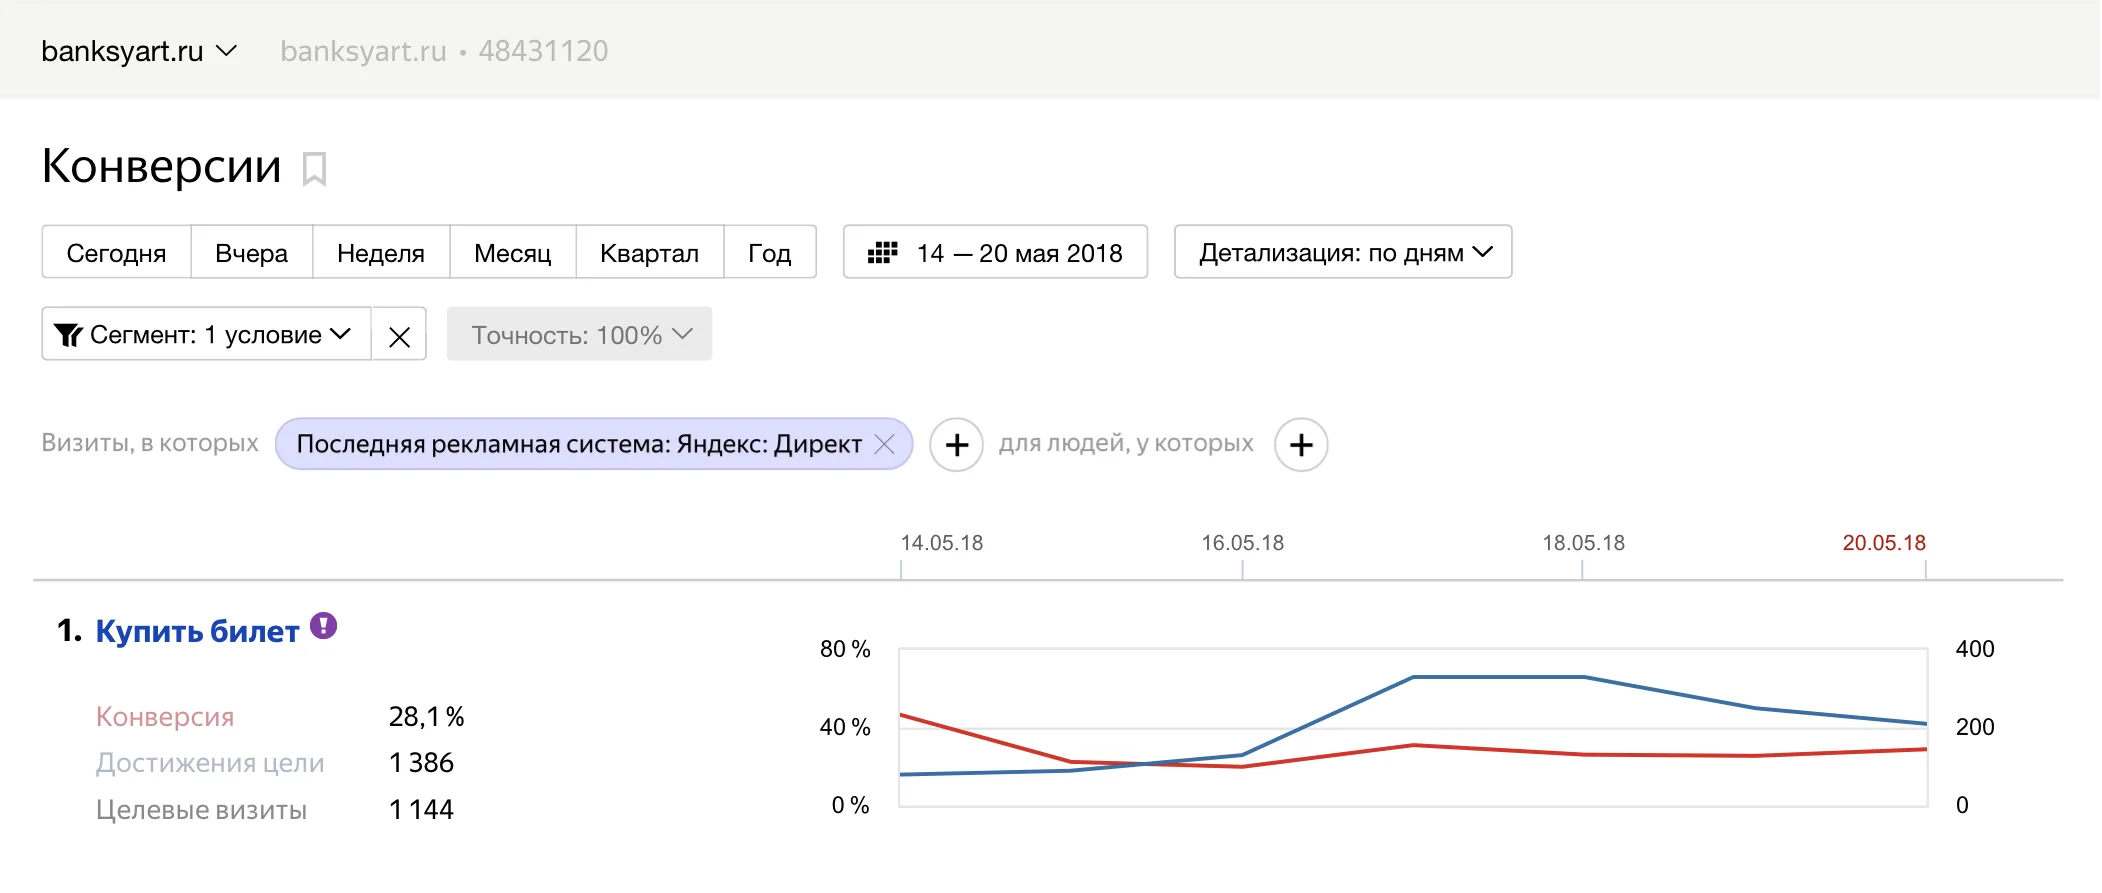This screenshot has height=893, width=2102.
Task: Open the calendar date range picker
Action: click(995, 252)
